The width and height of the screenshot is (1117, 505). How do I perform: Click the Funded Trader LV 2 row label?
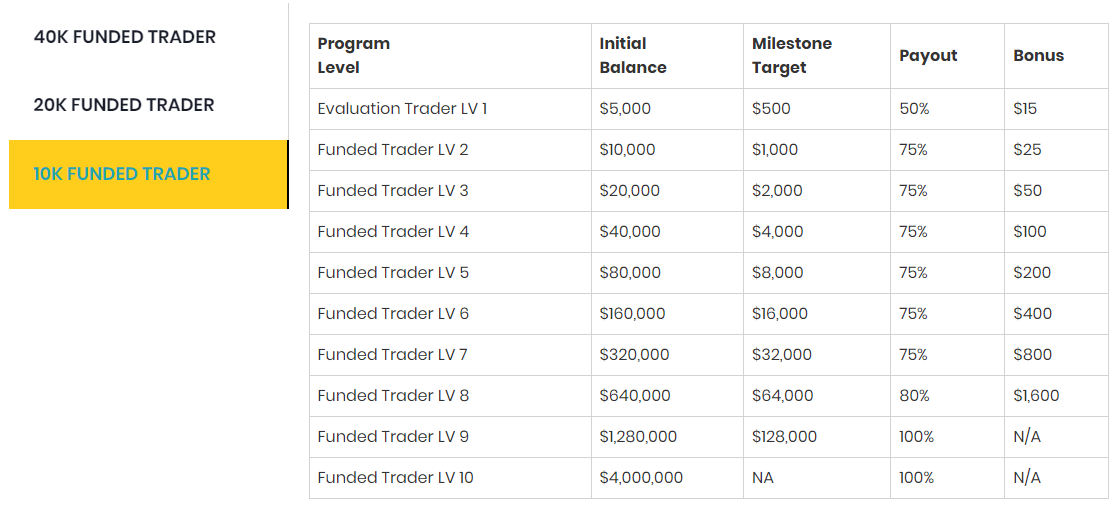tap(393, 150)
